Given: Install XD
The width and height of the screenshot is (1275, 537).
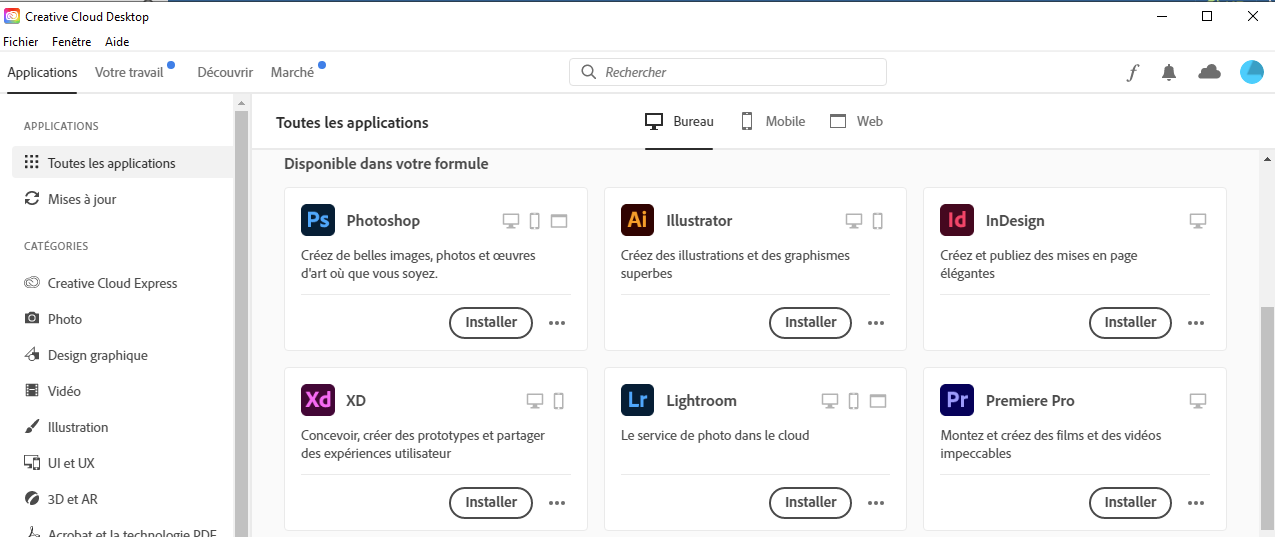Looking at the screenshot, I should click(x=491, y=503).
